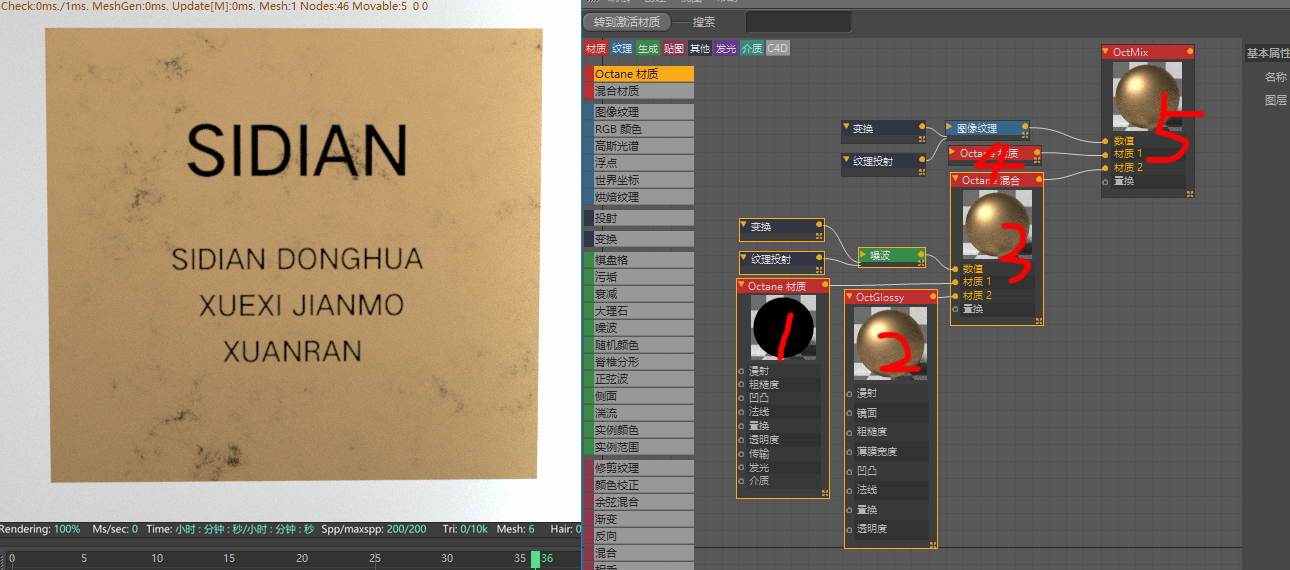Click the 漫射 input port on OctGlossy
Viewport: 1290px width, 570px height.
tap(848, 393)
